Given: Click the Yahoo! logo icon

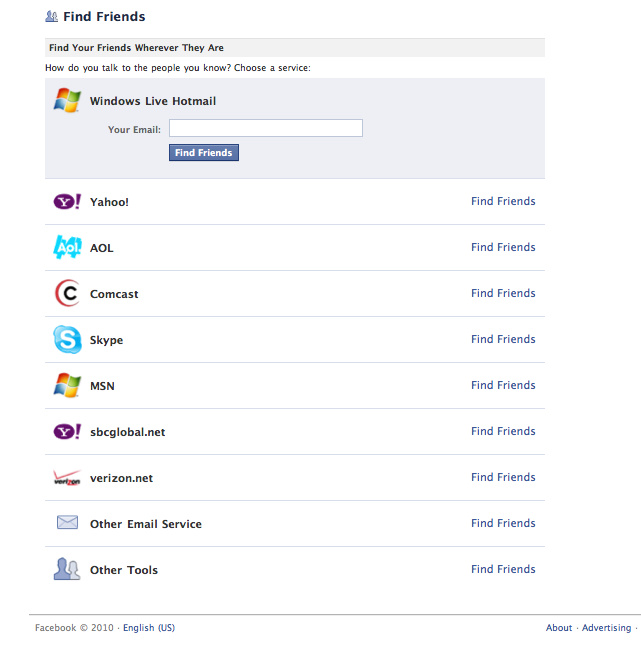Looking at the screenshot, I should tap(67, 202).
